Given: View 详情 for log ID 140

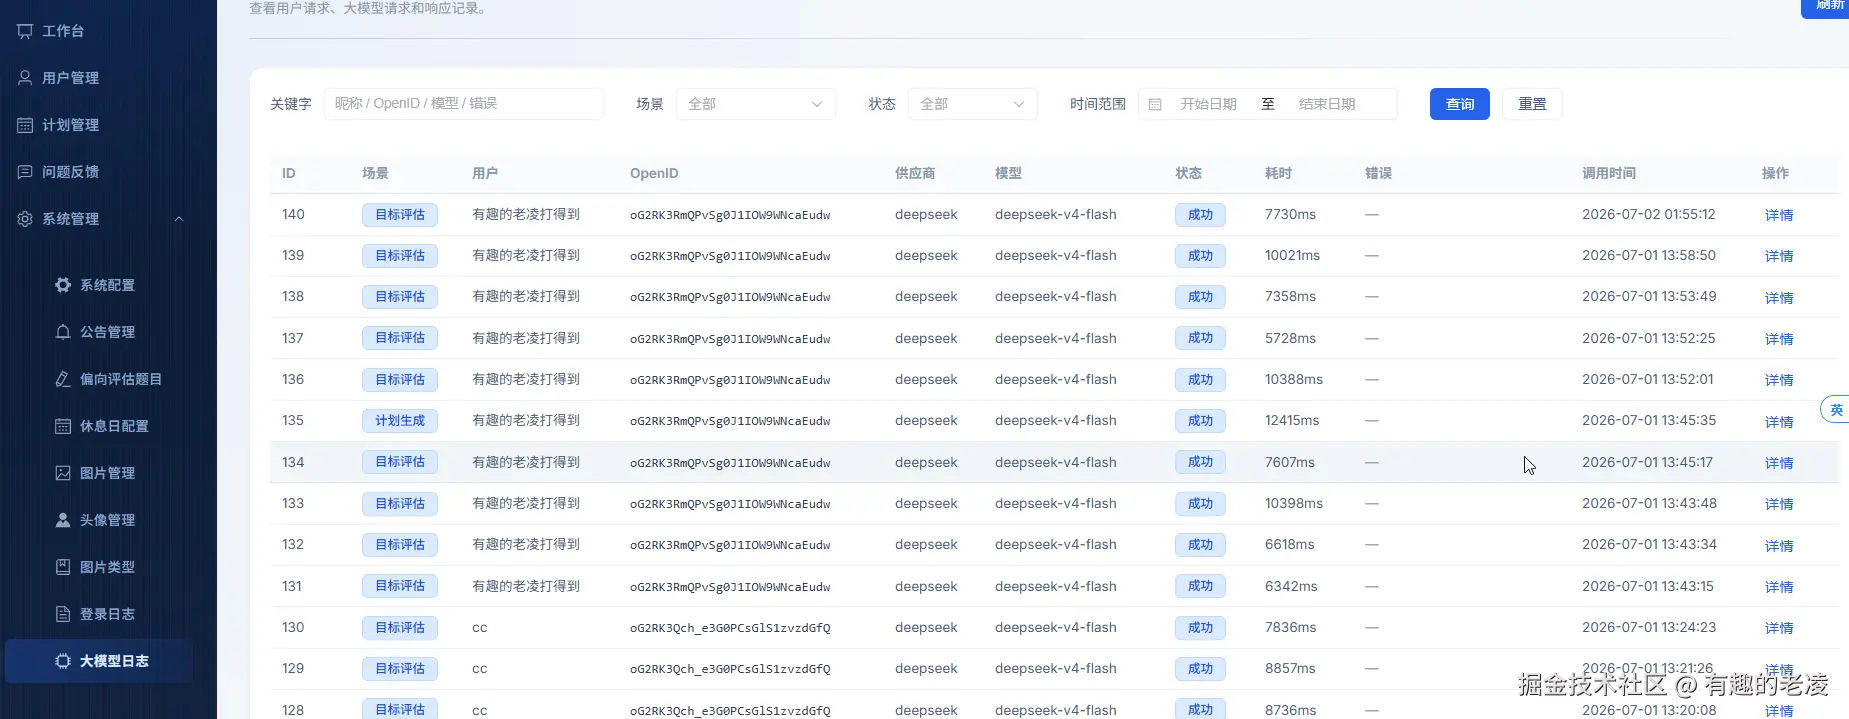Looking at the screenshot, I should coord(1779,215).
